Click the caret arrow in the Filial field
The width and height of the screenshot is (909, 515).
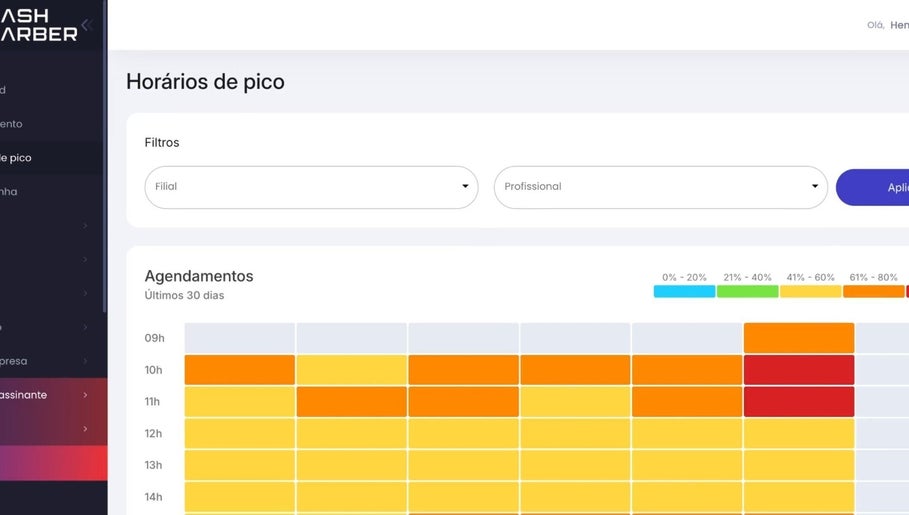(465, 187)
